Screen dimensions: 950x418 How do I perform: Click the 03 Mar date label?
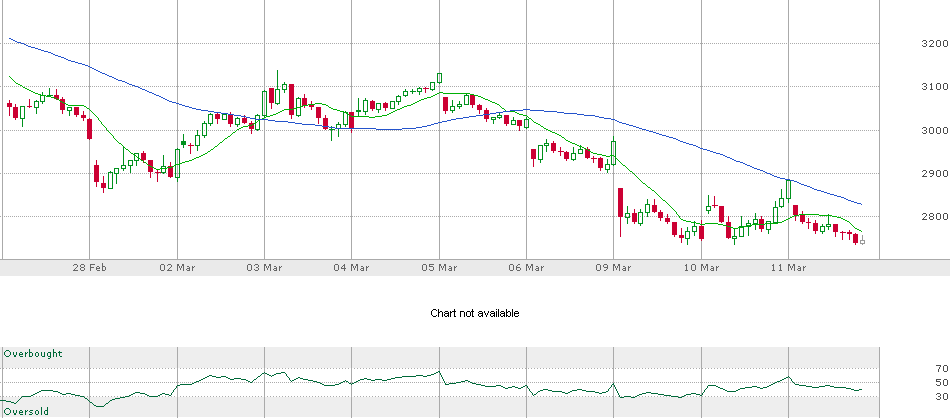coord(265,268)
